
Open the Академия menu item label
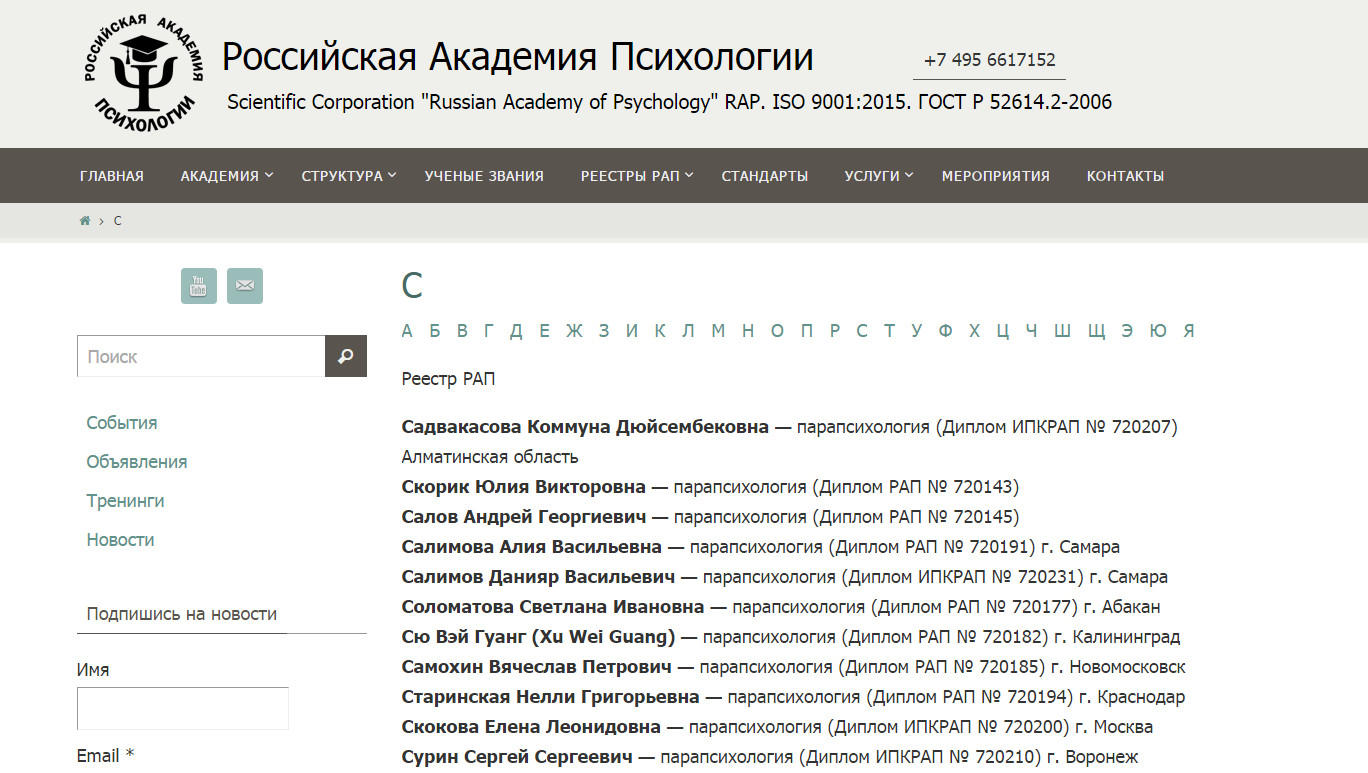point(220,176)
